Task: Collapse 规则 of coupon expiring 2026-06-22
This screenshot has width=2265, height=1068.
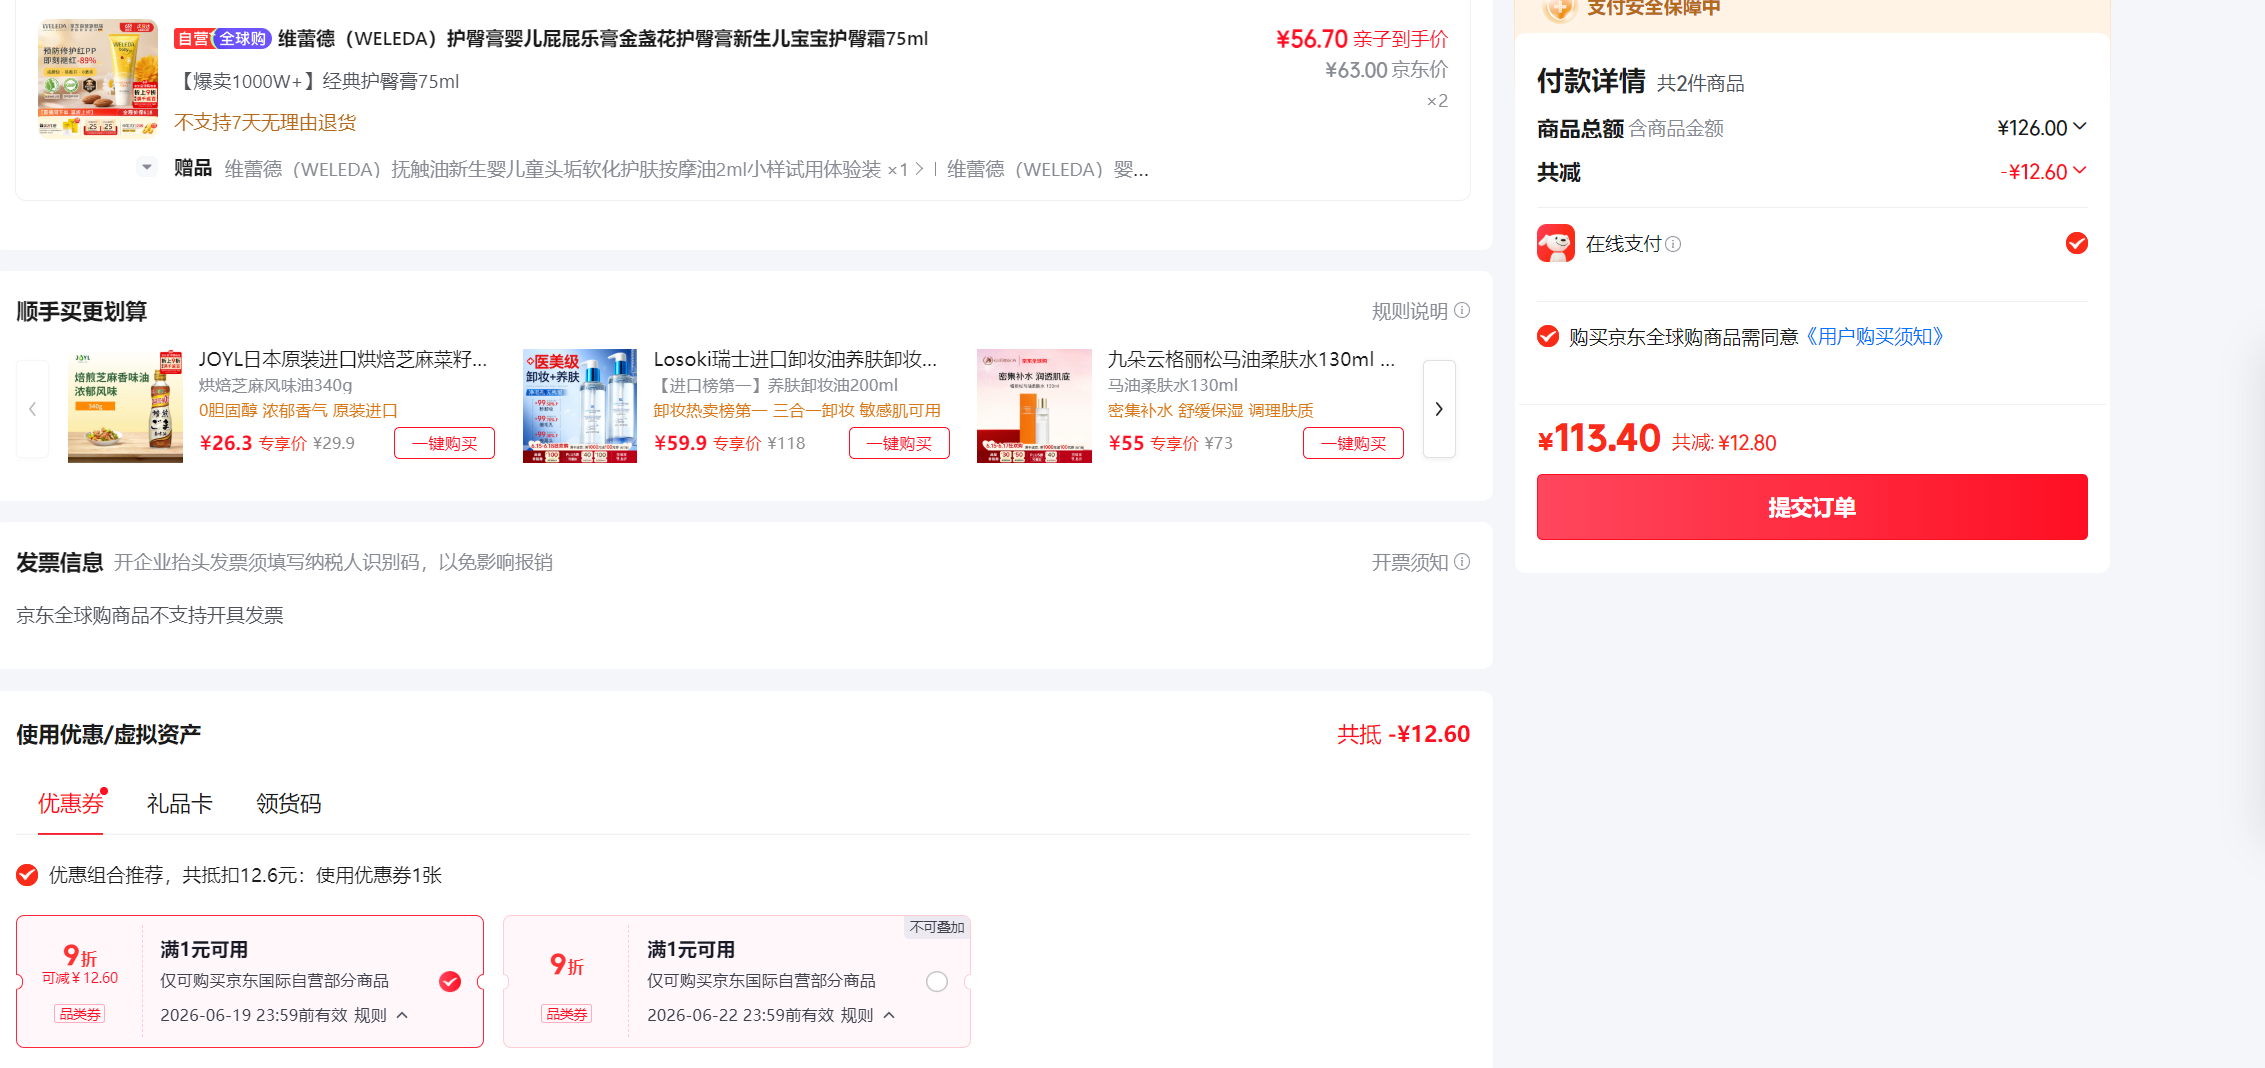Action: click(889, 1015)
